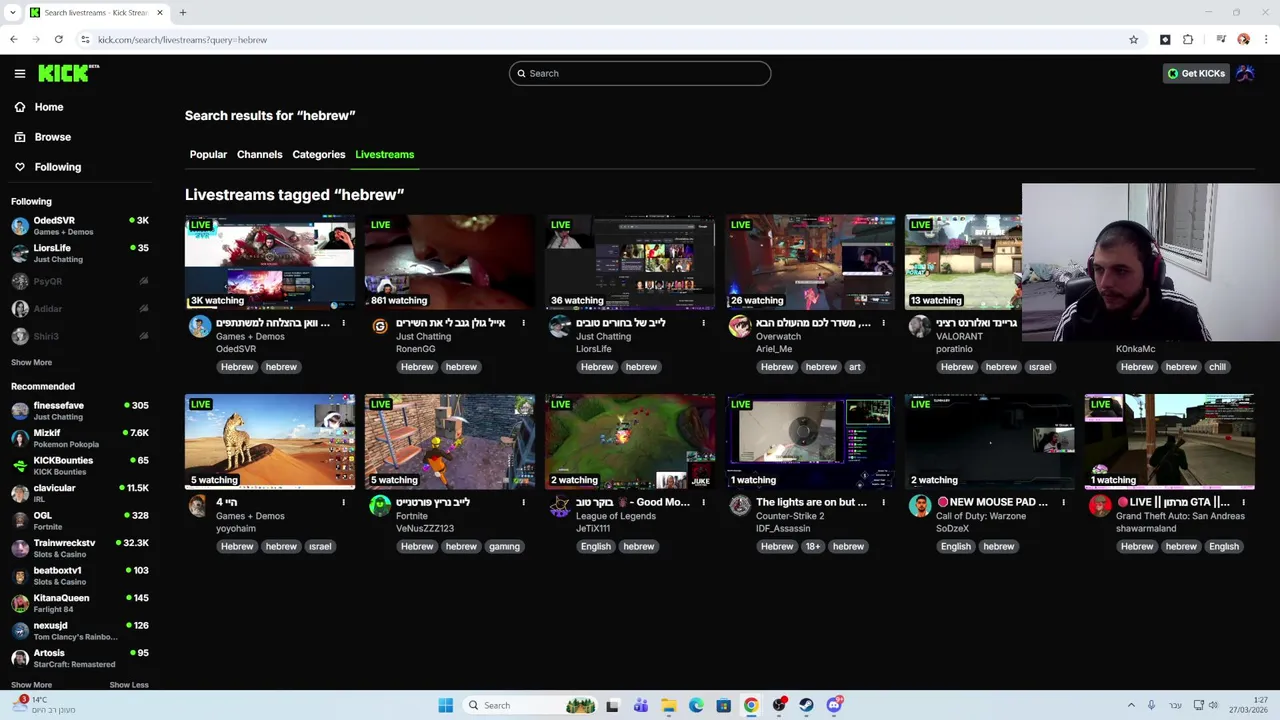Click Ariel_Me channel avatar on stream card
This screenshot has width=1280, height=720.
740,326
